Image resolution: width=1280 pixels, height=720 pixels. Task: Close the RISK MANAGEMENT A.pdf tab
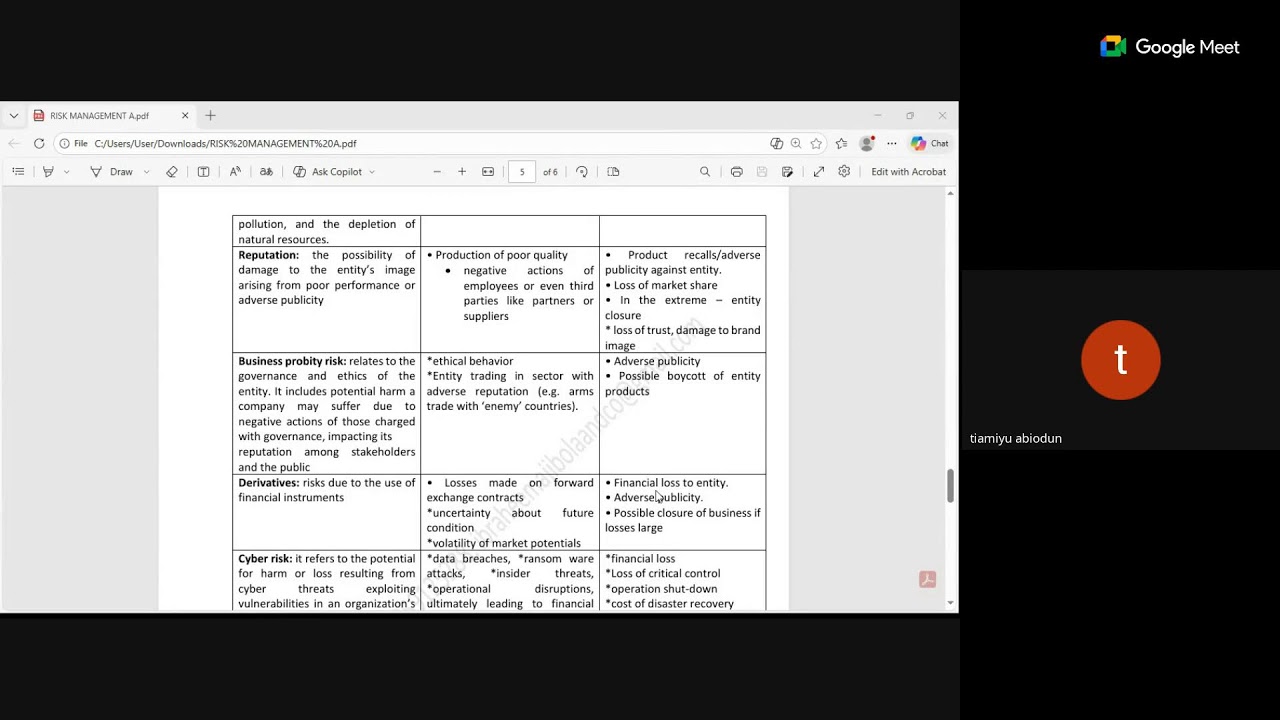pos(185,116)
